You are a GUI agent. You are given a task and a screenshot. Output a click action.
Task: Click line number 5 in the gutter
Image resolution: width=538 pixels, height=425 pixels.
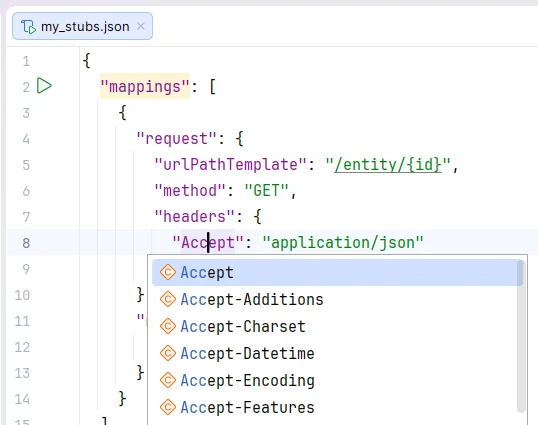(26, 165)
